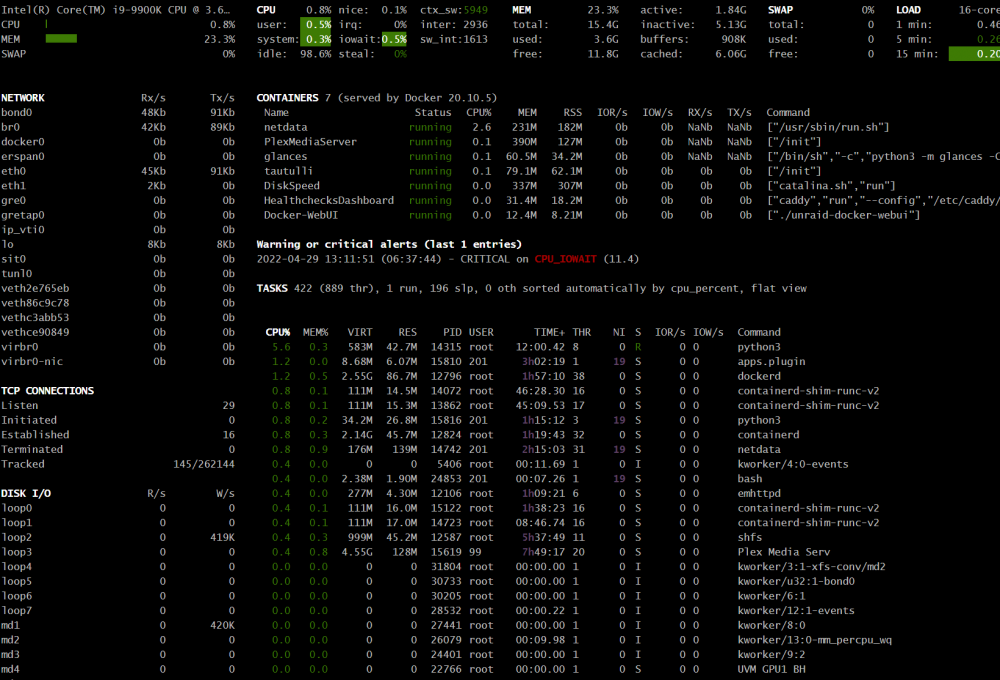The image size is (1000, 680).
Task: Click the Listen connections label
Action: [19, 405]
